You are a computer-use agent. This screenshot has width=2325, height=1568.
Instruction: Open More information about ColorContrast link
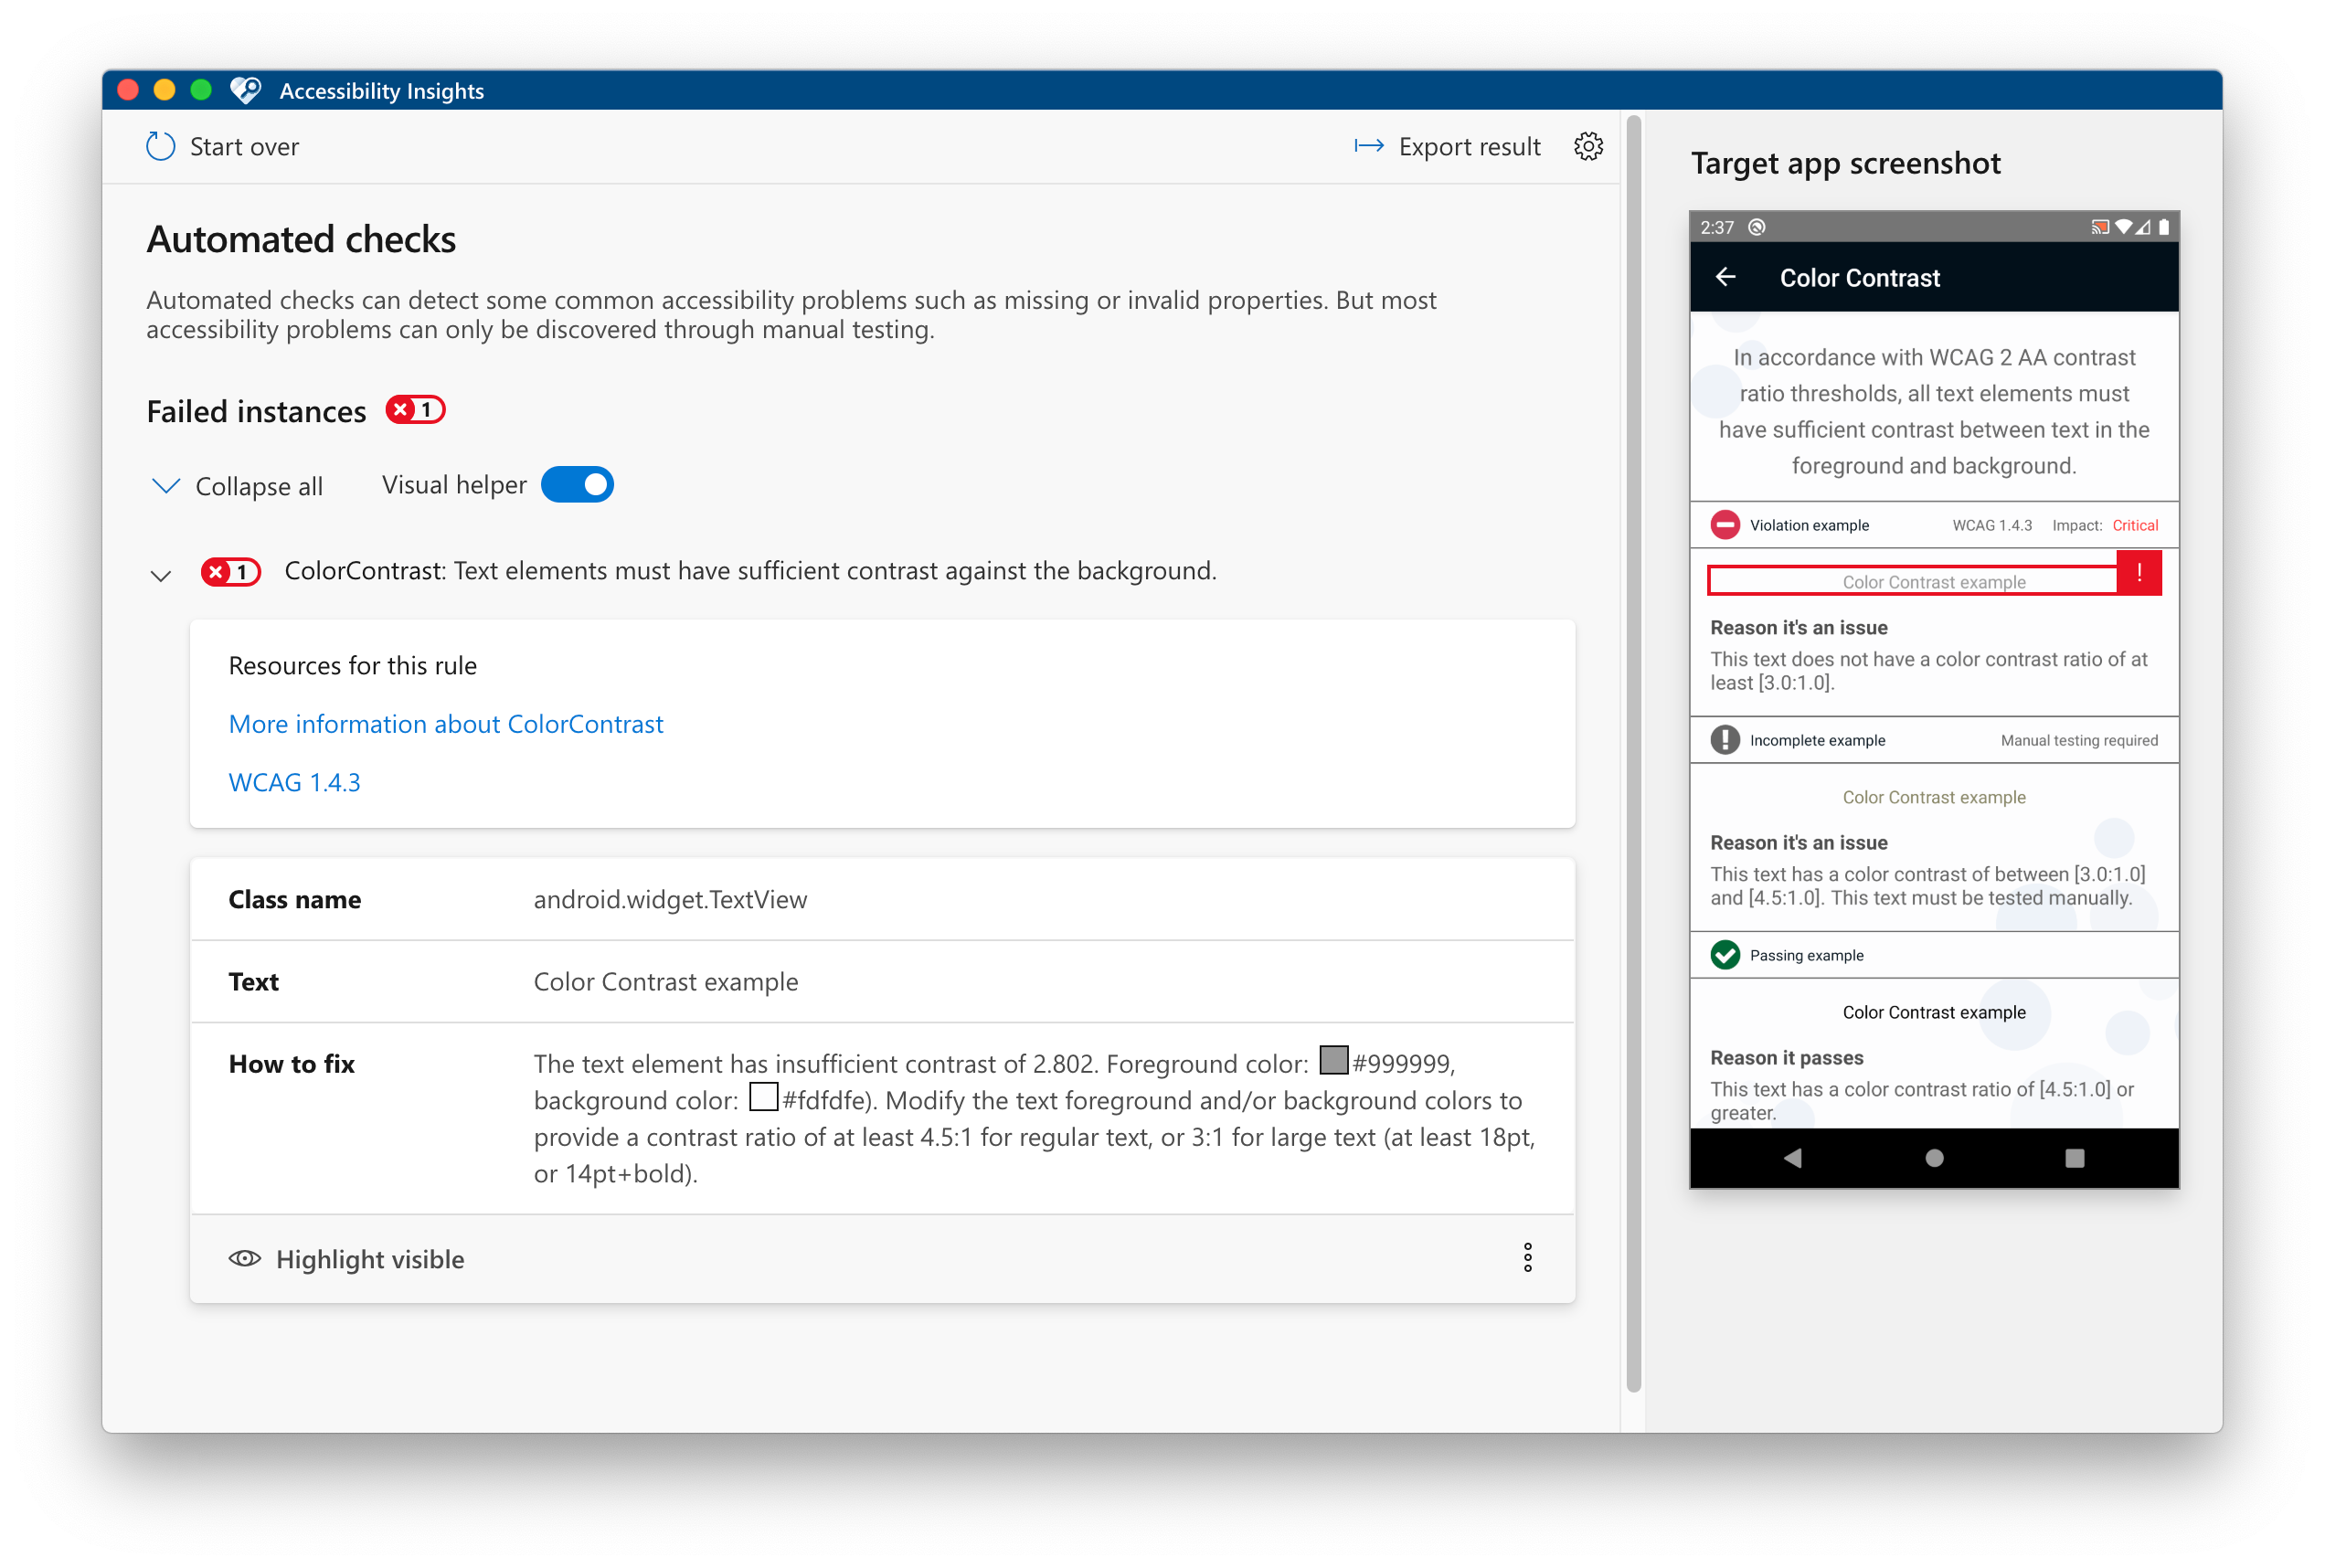pyautogui.click(x=446, y=723)
